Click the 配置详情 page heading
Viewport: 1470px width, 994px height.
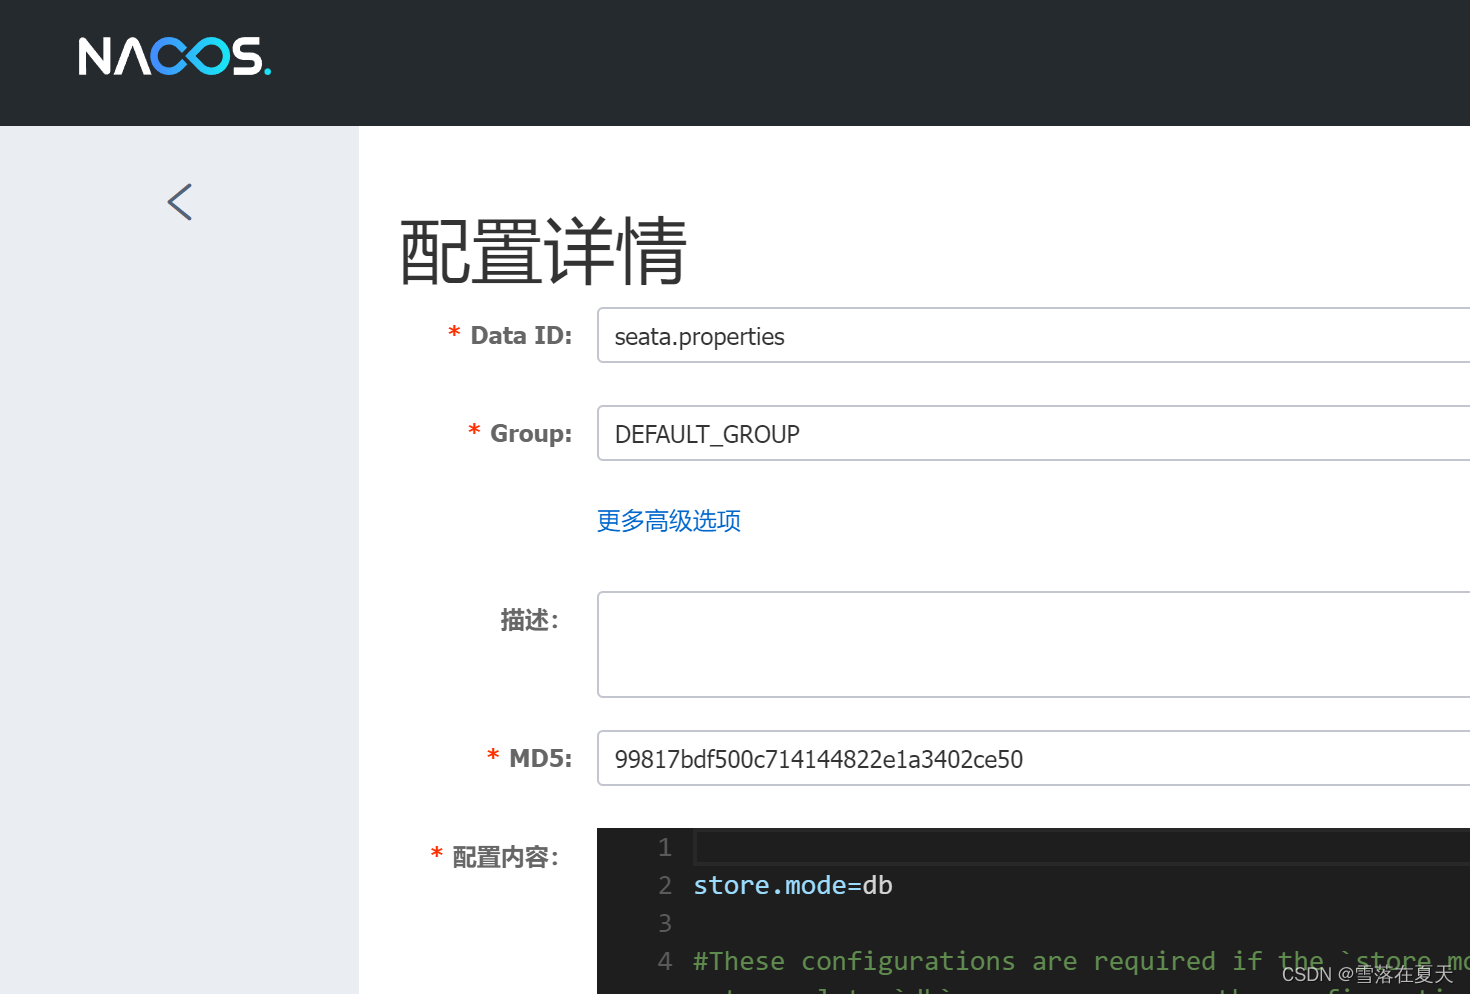[543, 252]
